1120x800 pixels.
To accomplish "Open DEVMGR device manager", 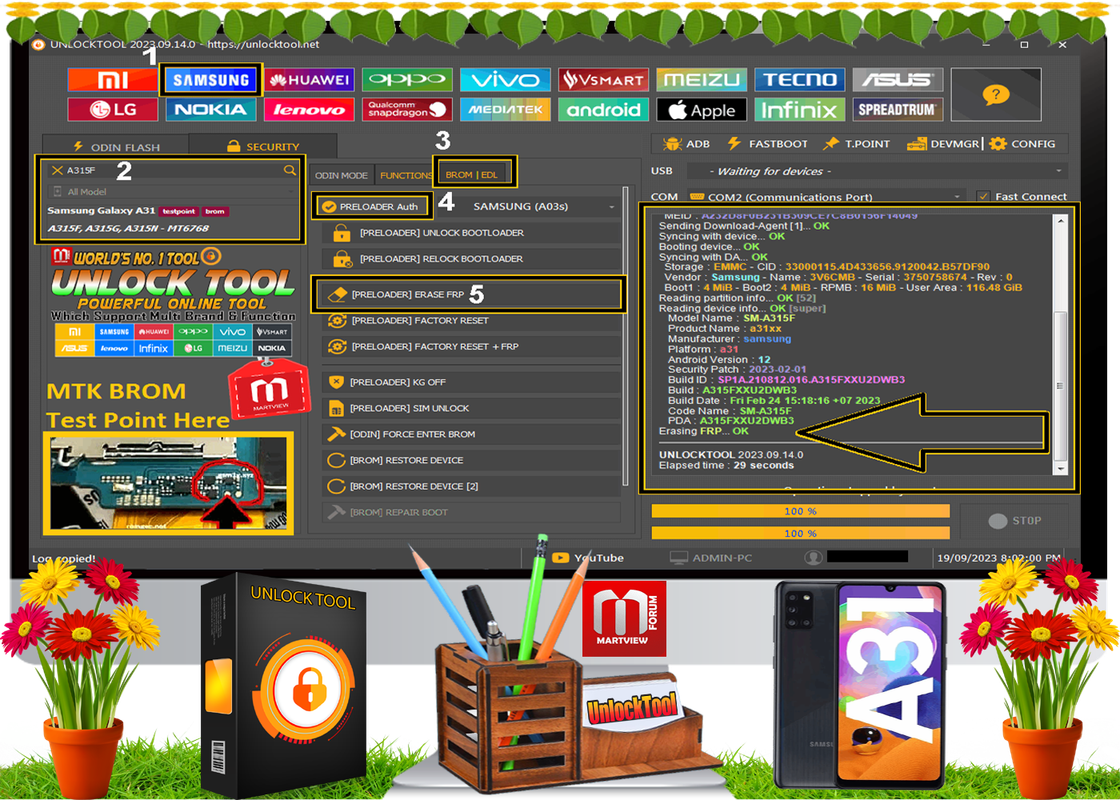I will (x=943, y=144).
